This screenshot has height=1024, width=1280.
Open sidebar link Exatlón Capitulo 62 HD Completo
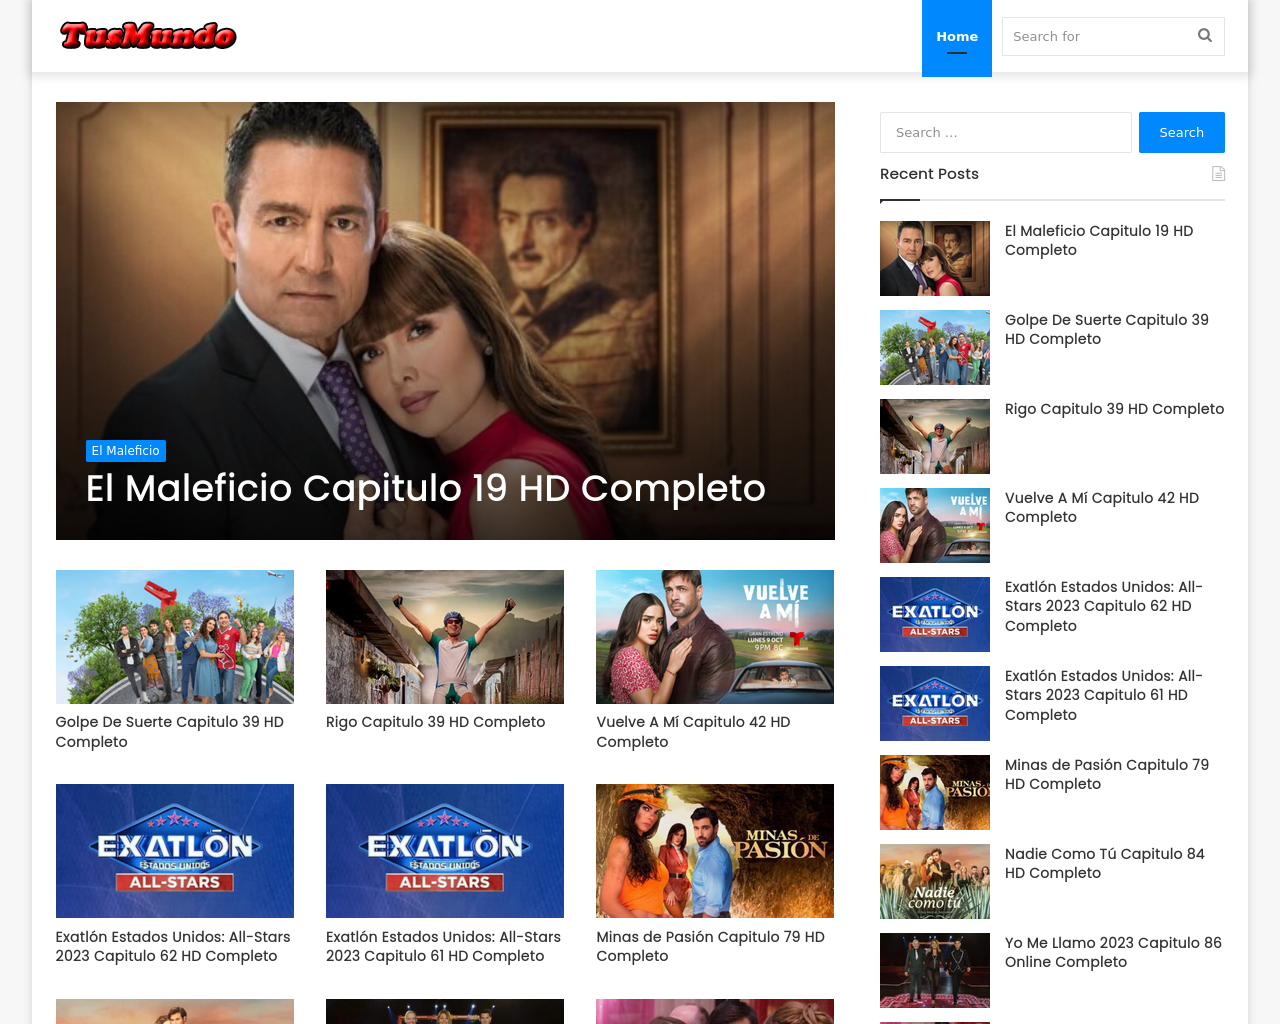point(1104,606)
